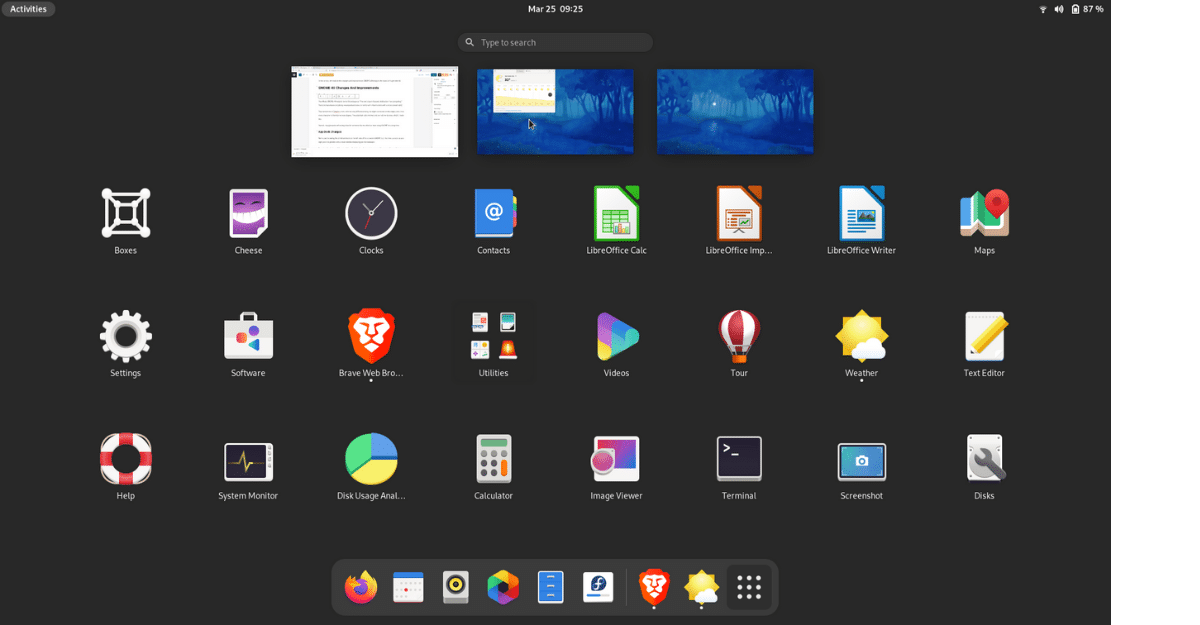
Task: Open the LibreOffice Calc app
Action: click(616, 212)
